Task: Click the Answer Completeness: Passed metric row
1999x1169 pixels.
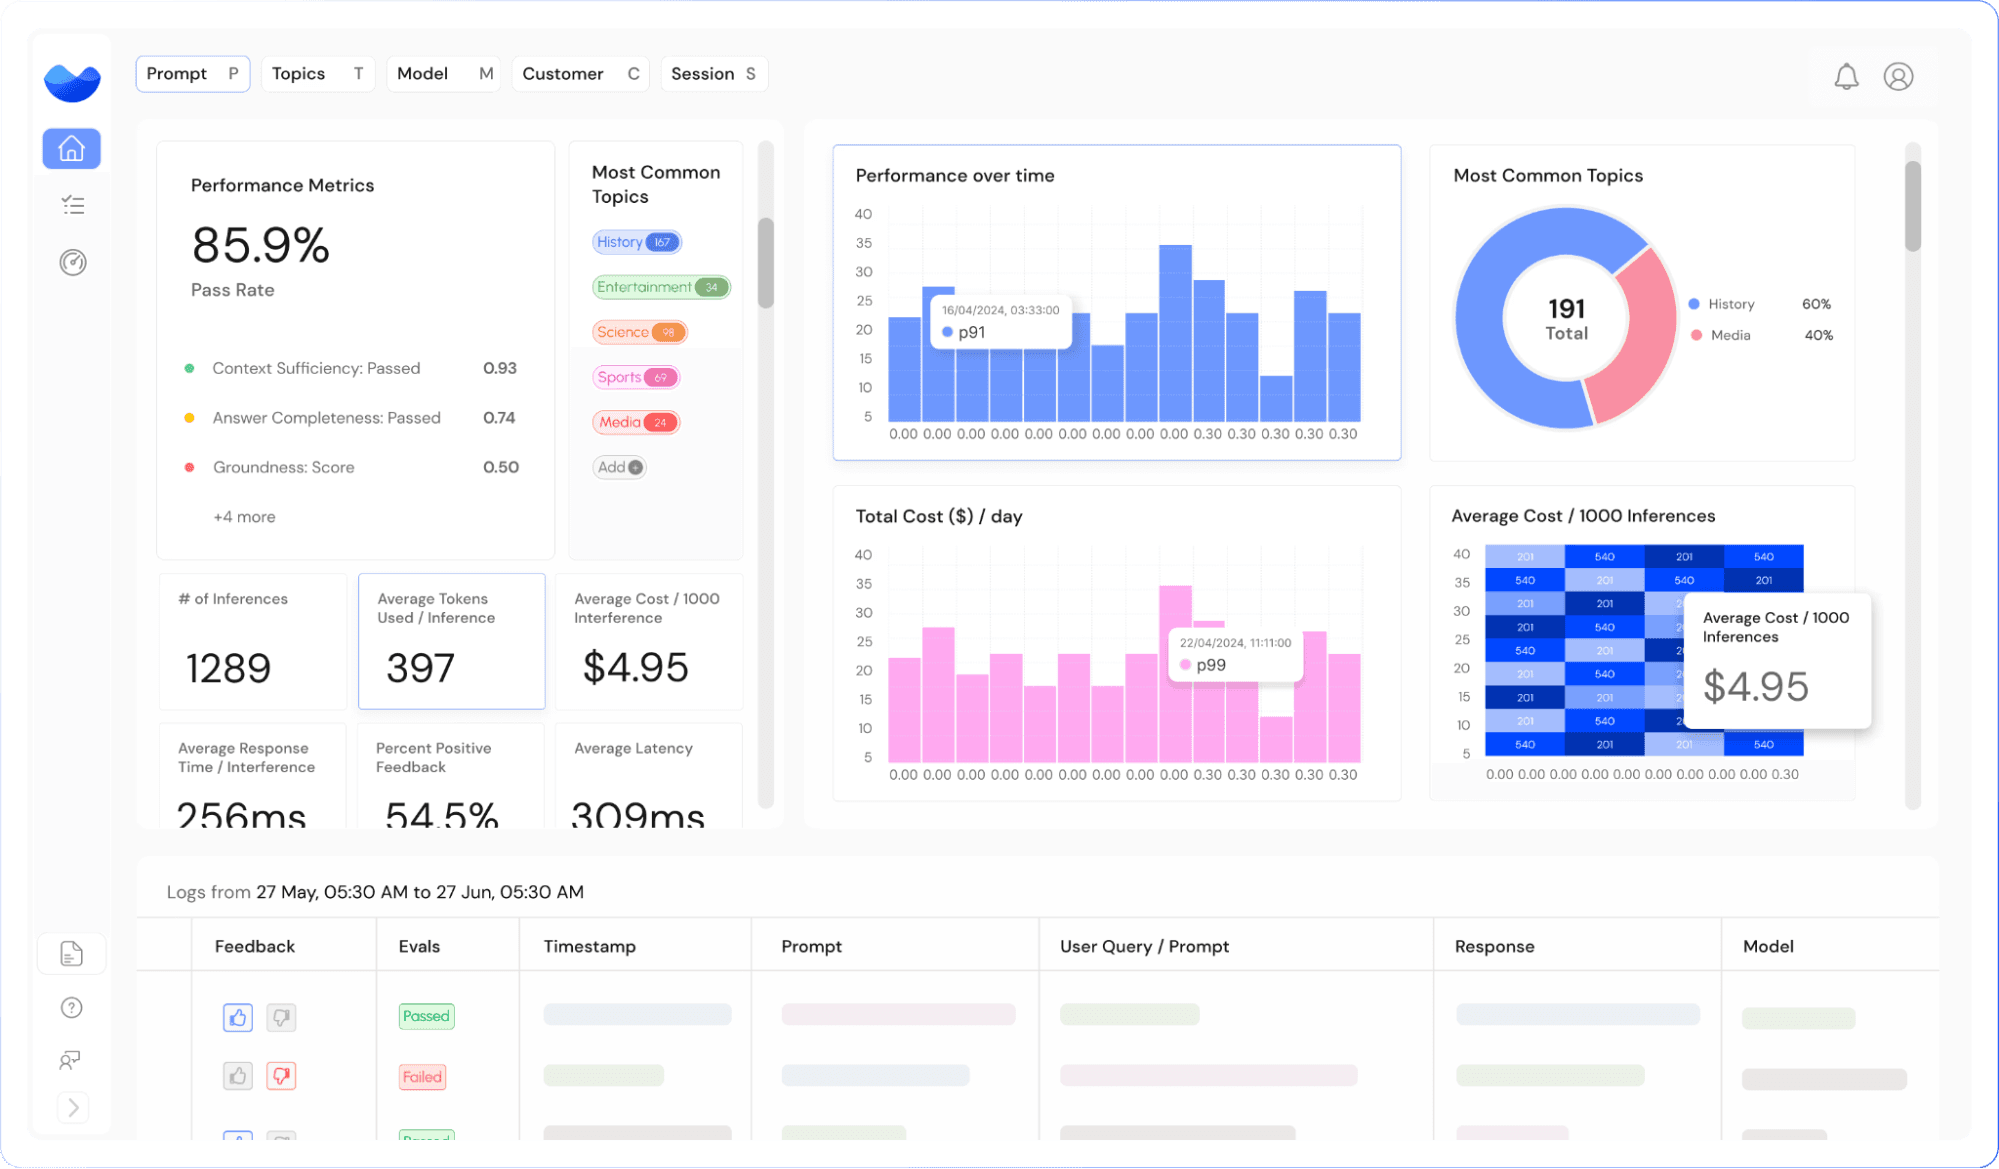Action: 351,418
